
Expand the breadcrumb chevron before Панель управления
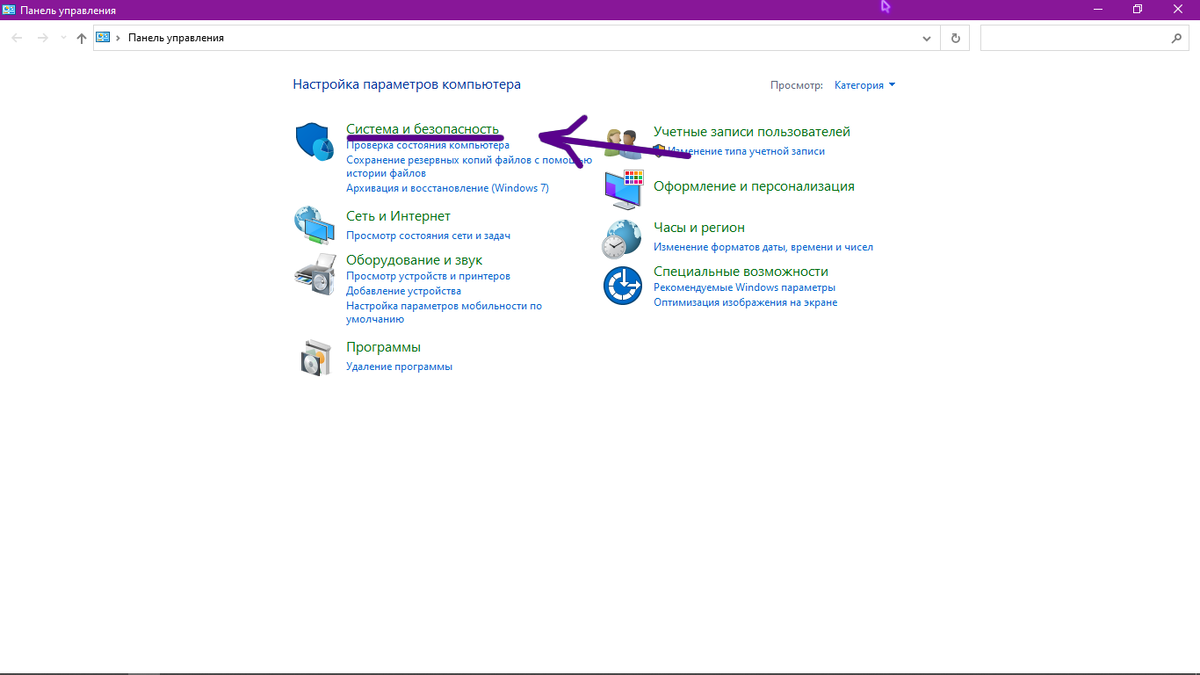[118, 38]
